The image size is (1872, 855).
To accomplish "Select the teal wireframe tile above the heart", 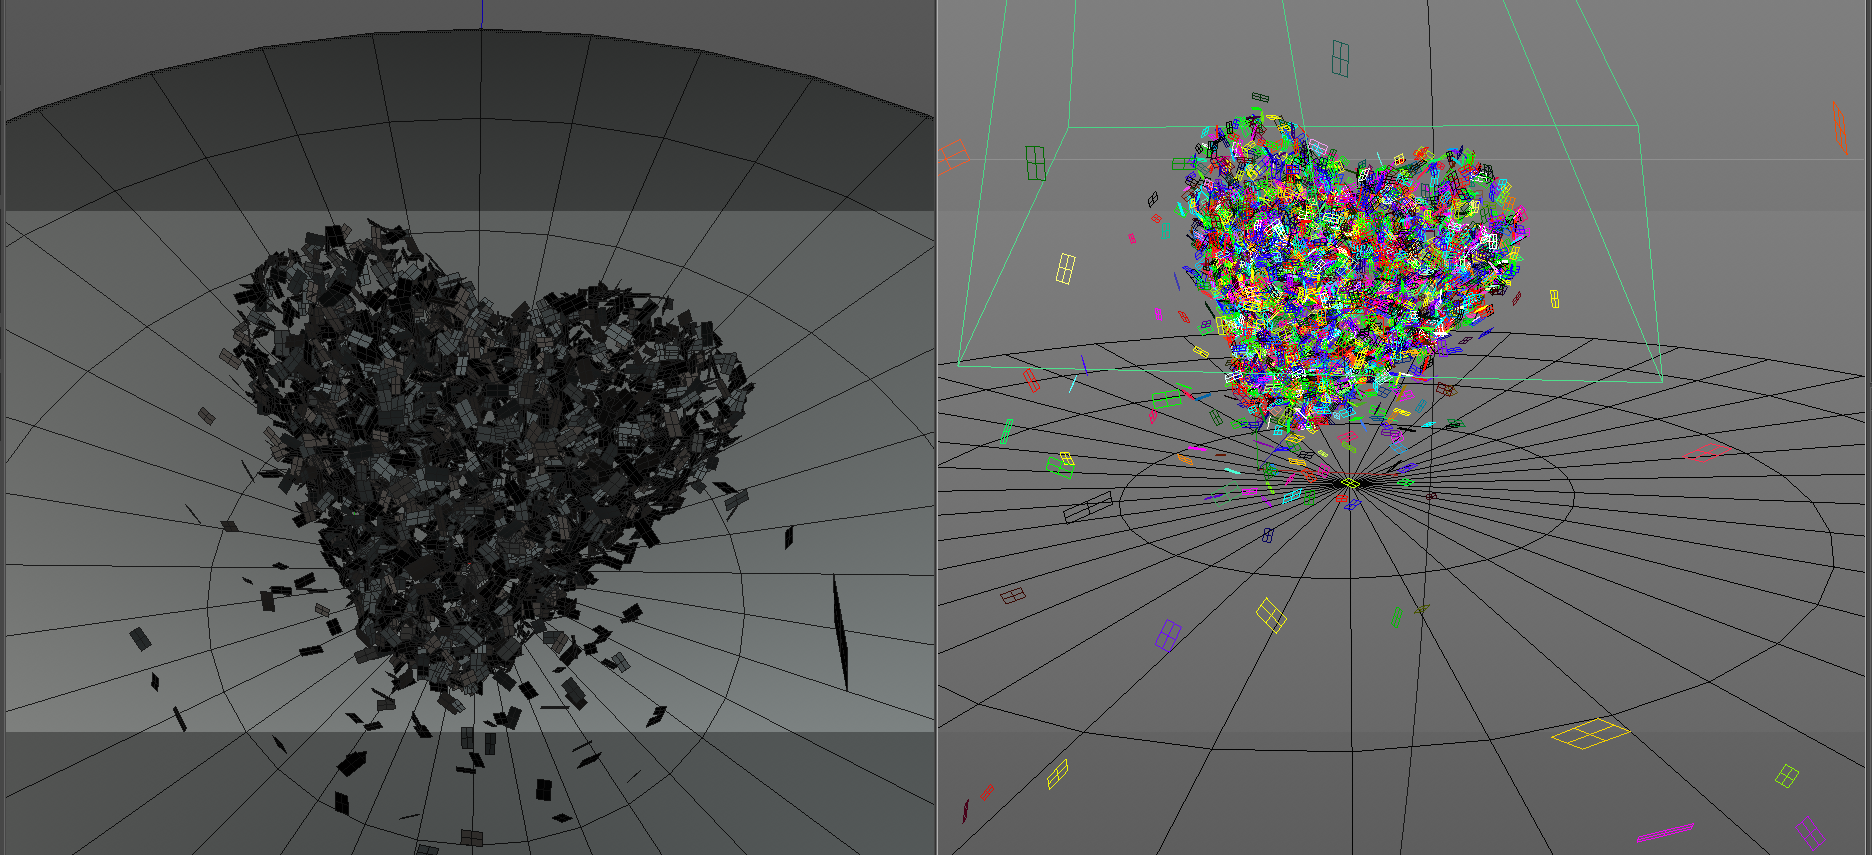I will tap(1340, 58).
